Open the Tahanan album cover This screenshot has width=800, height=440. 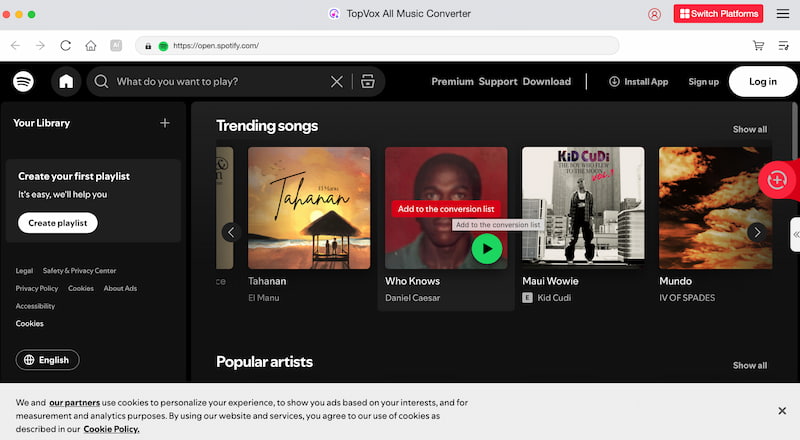click(309, 208)
